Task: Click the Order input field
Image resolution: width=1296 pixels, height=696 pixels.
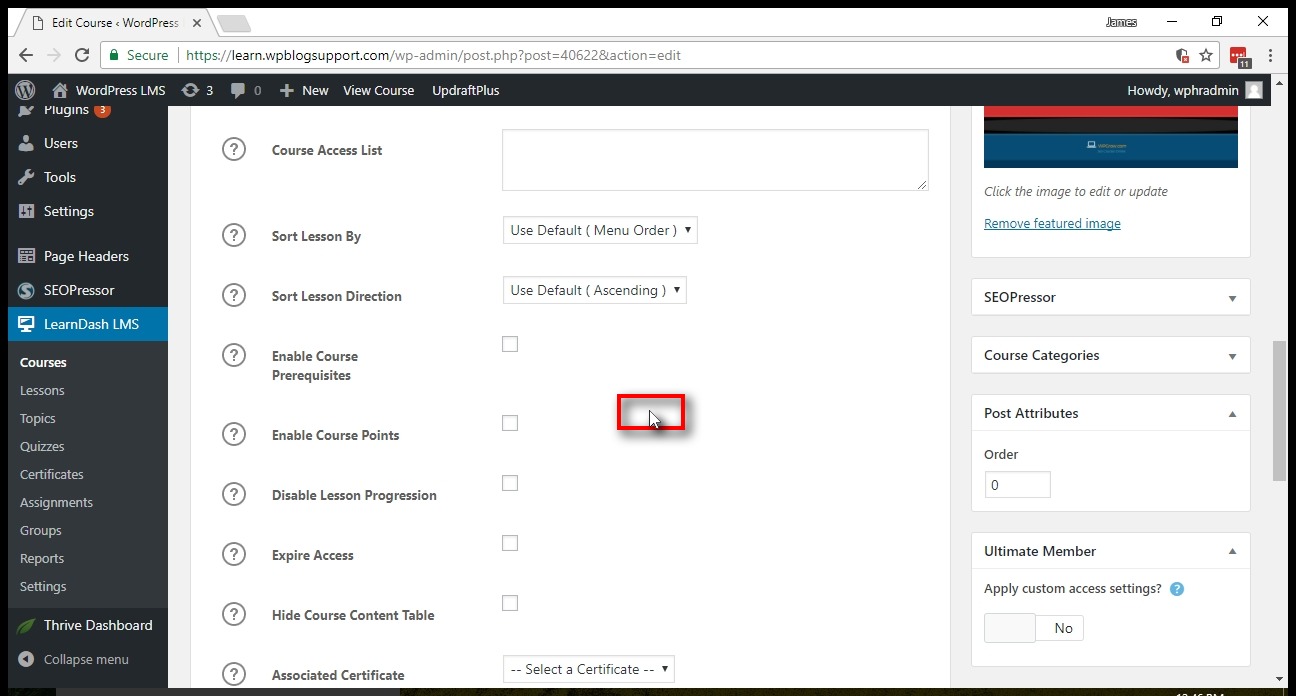Action: [x=1017, y=485]
